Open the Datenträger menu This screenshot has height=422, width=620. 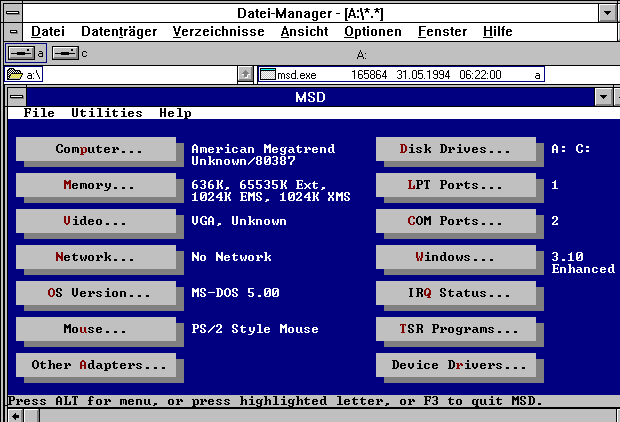[x=119, y=32]
